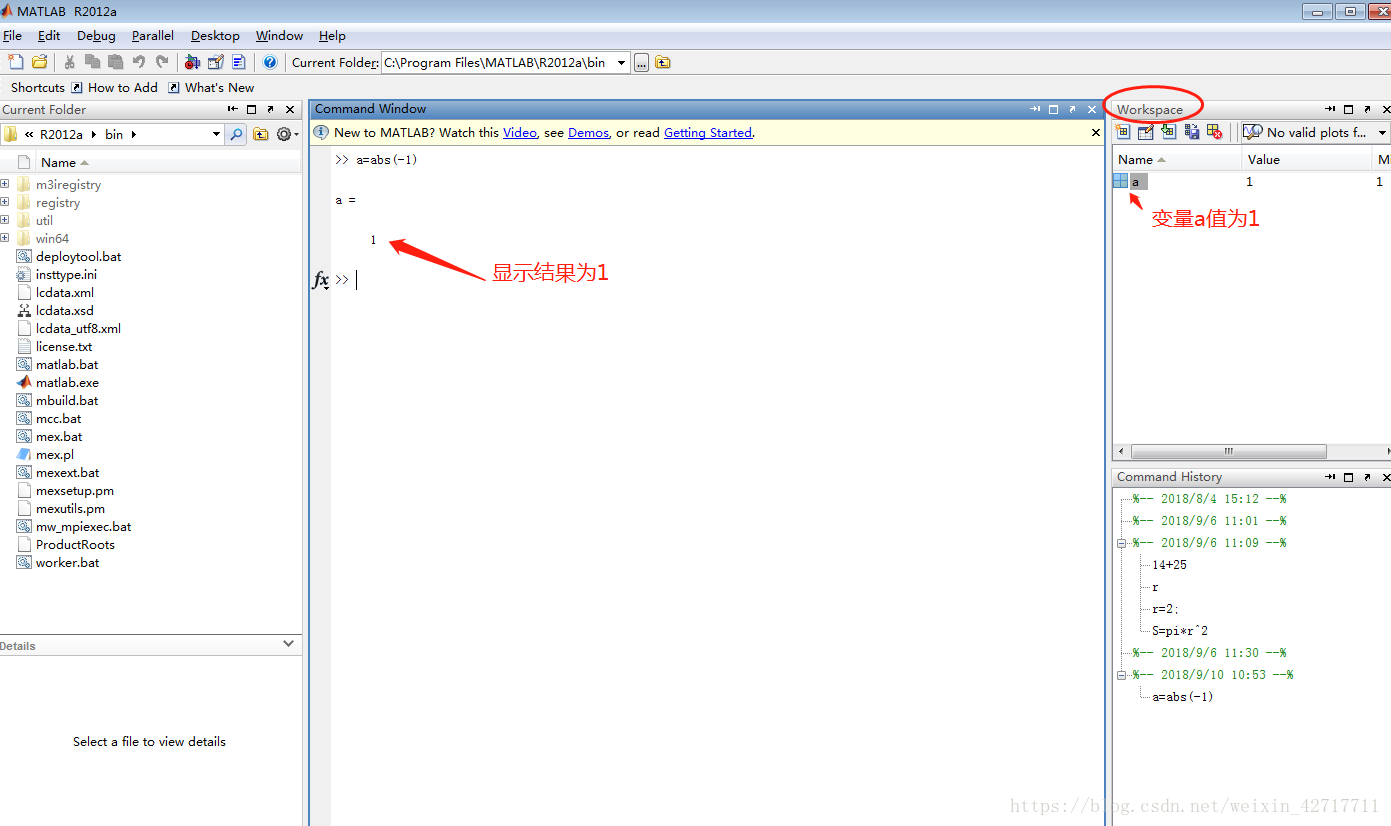Open MATLAB Help question-mark icon

(270, 62)
